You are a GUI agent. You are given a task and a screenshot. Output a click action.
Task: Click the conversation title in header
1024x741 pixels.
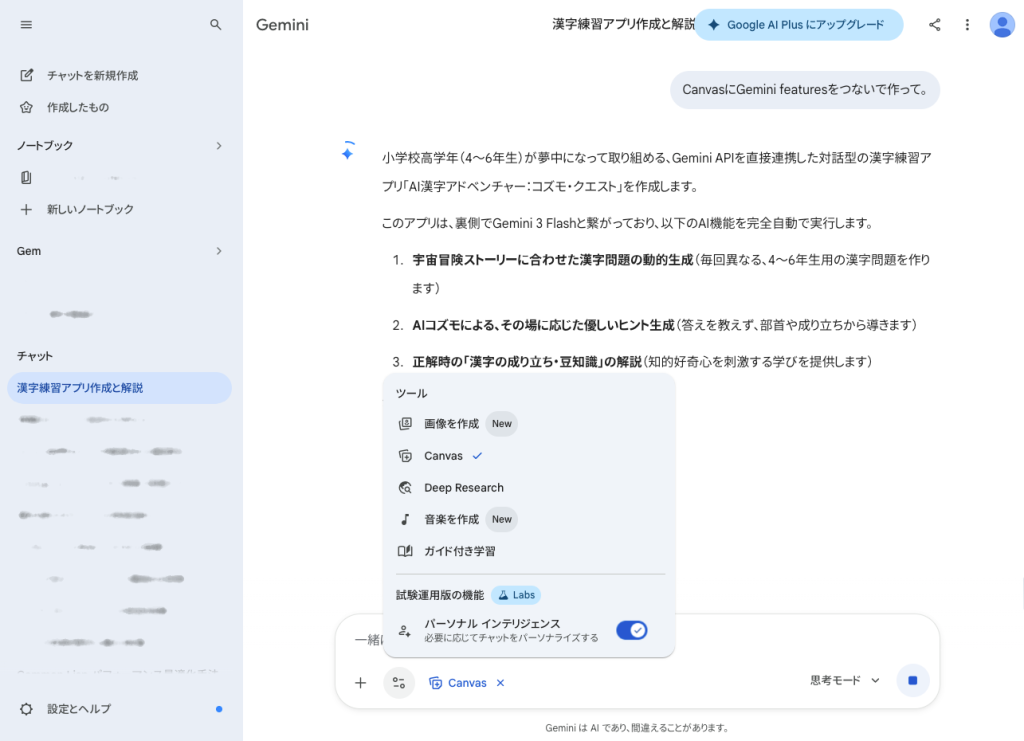tap(623, 25)
